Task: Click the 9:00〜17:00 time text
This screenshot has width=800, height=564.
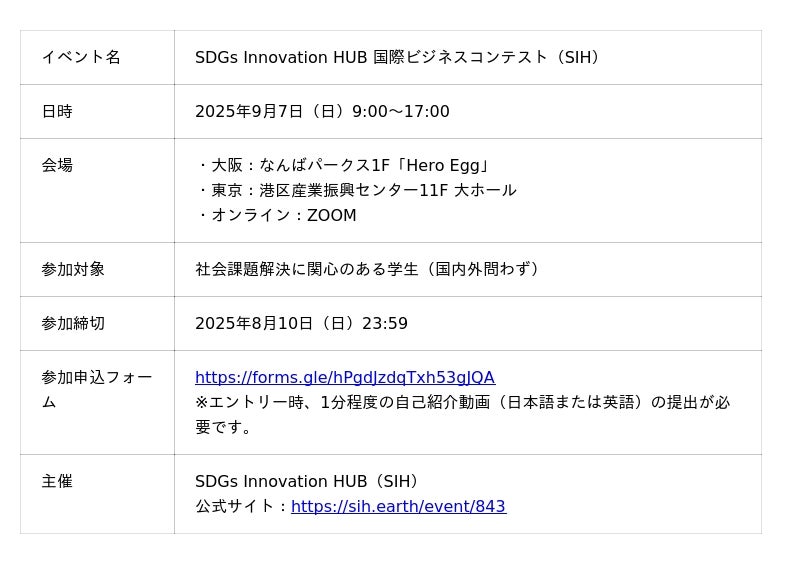Action: (401, 112)
